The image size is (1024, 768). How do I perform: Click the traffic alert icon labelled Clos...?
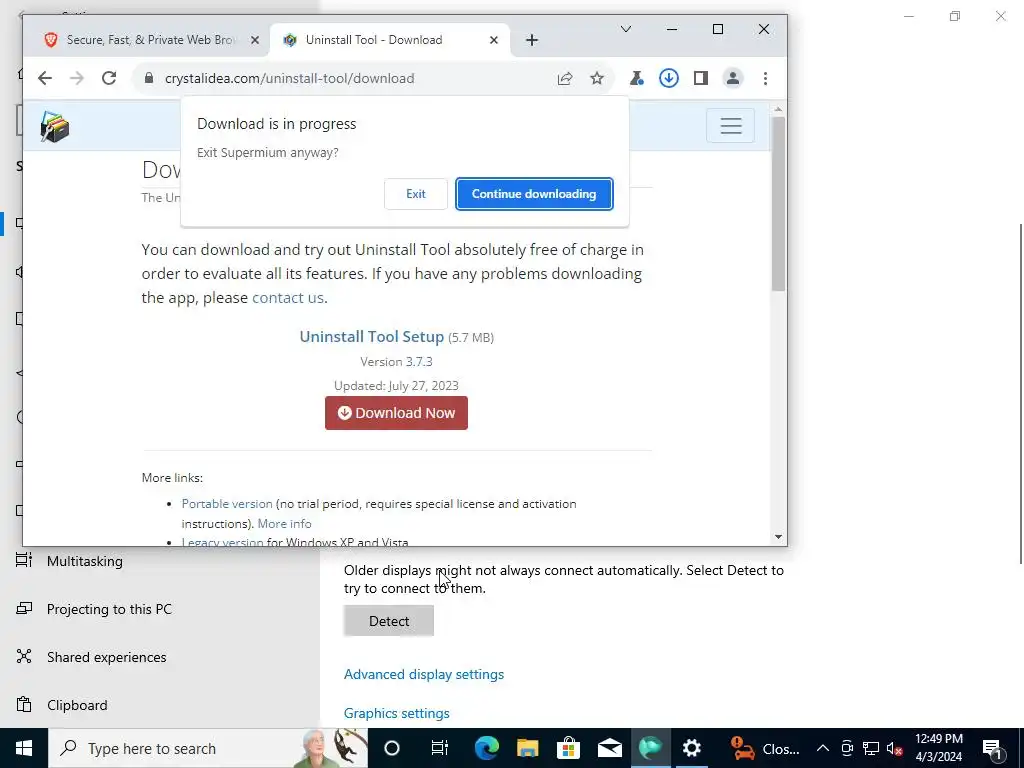(x=765, y=748)
